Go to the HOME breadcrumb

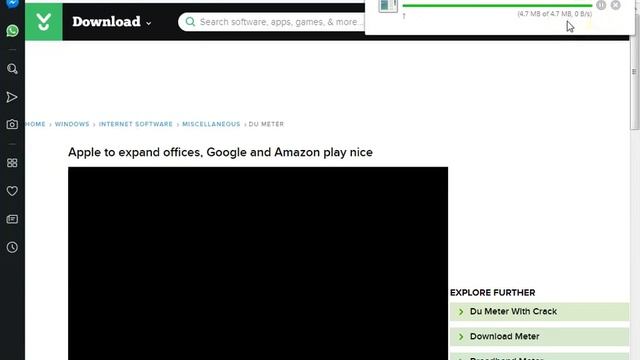tap(36, 124)
